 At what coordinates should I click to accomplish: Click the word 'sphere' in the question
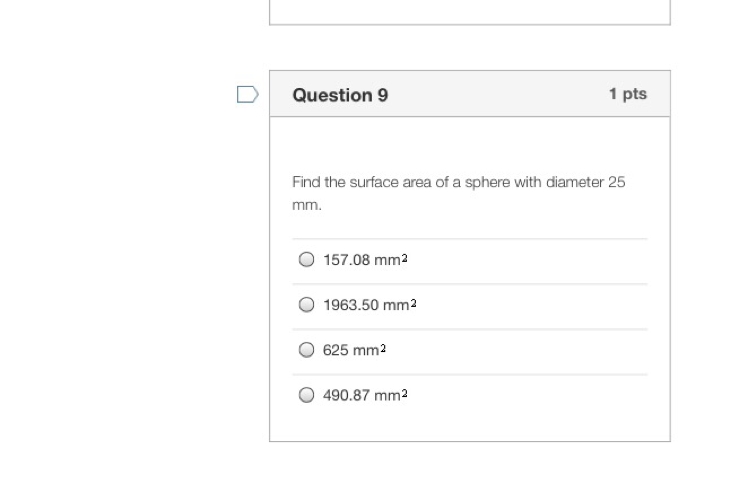(488, 182)
